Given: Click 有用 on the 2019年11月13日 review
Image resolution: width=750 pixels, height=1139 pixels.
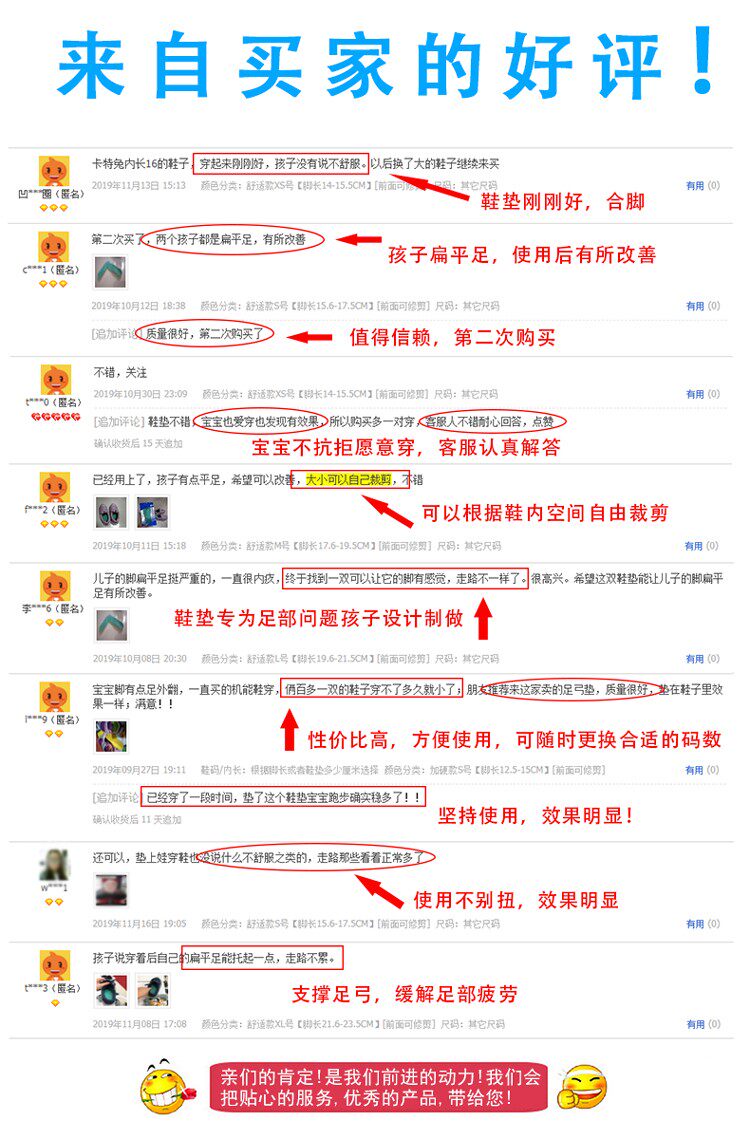Looking at the screenshot, I should [x=695, y=186].
